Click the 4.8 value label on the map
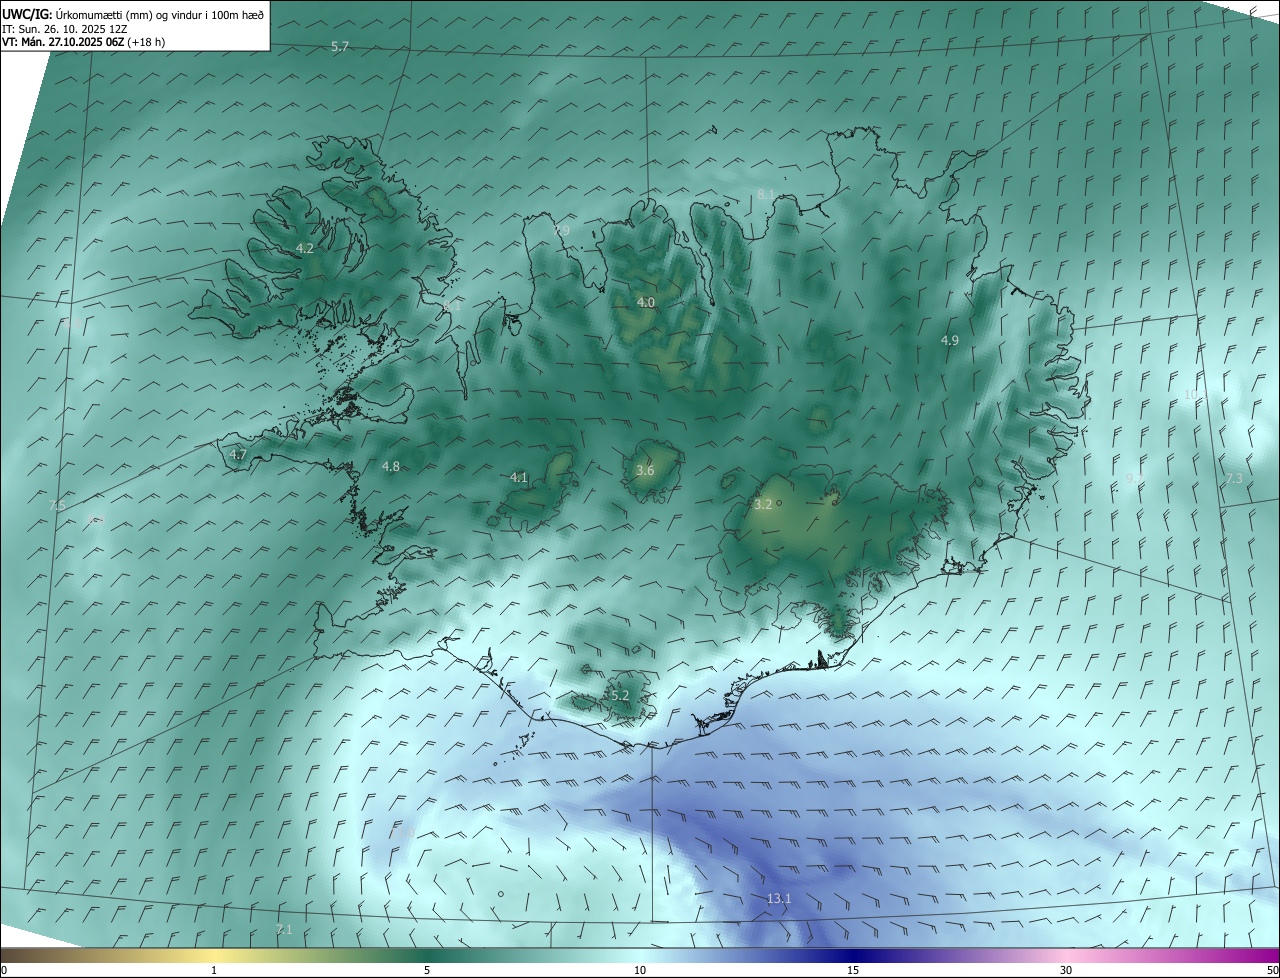The height and width of the screenshot is (978, 1280). (391, 466)
